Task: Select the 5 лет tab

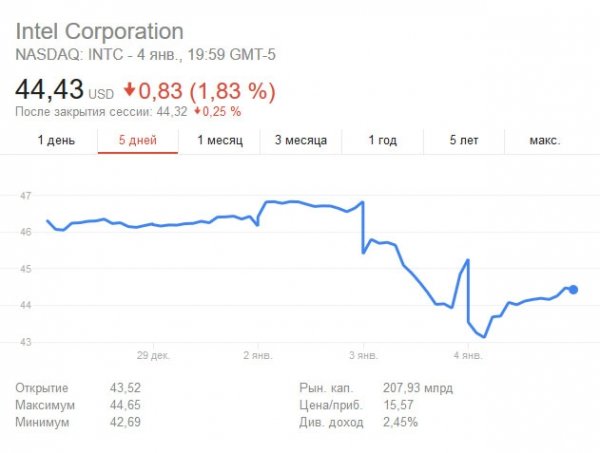Action: [x=464, y=140]
